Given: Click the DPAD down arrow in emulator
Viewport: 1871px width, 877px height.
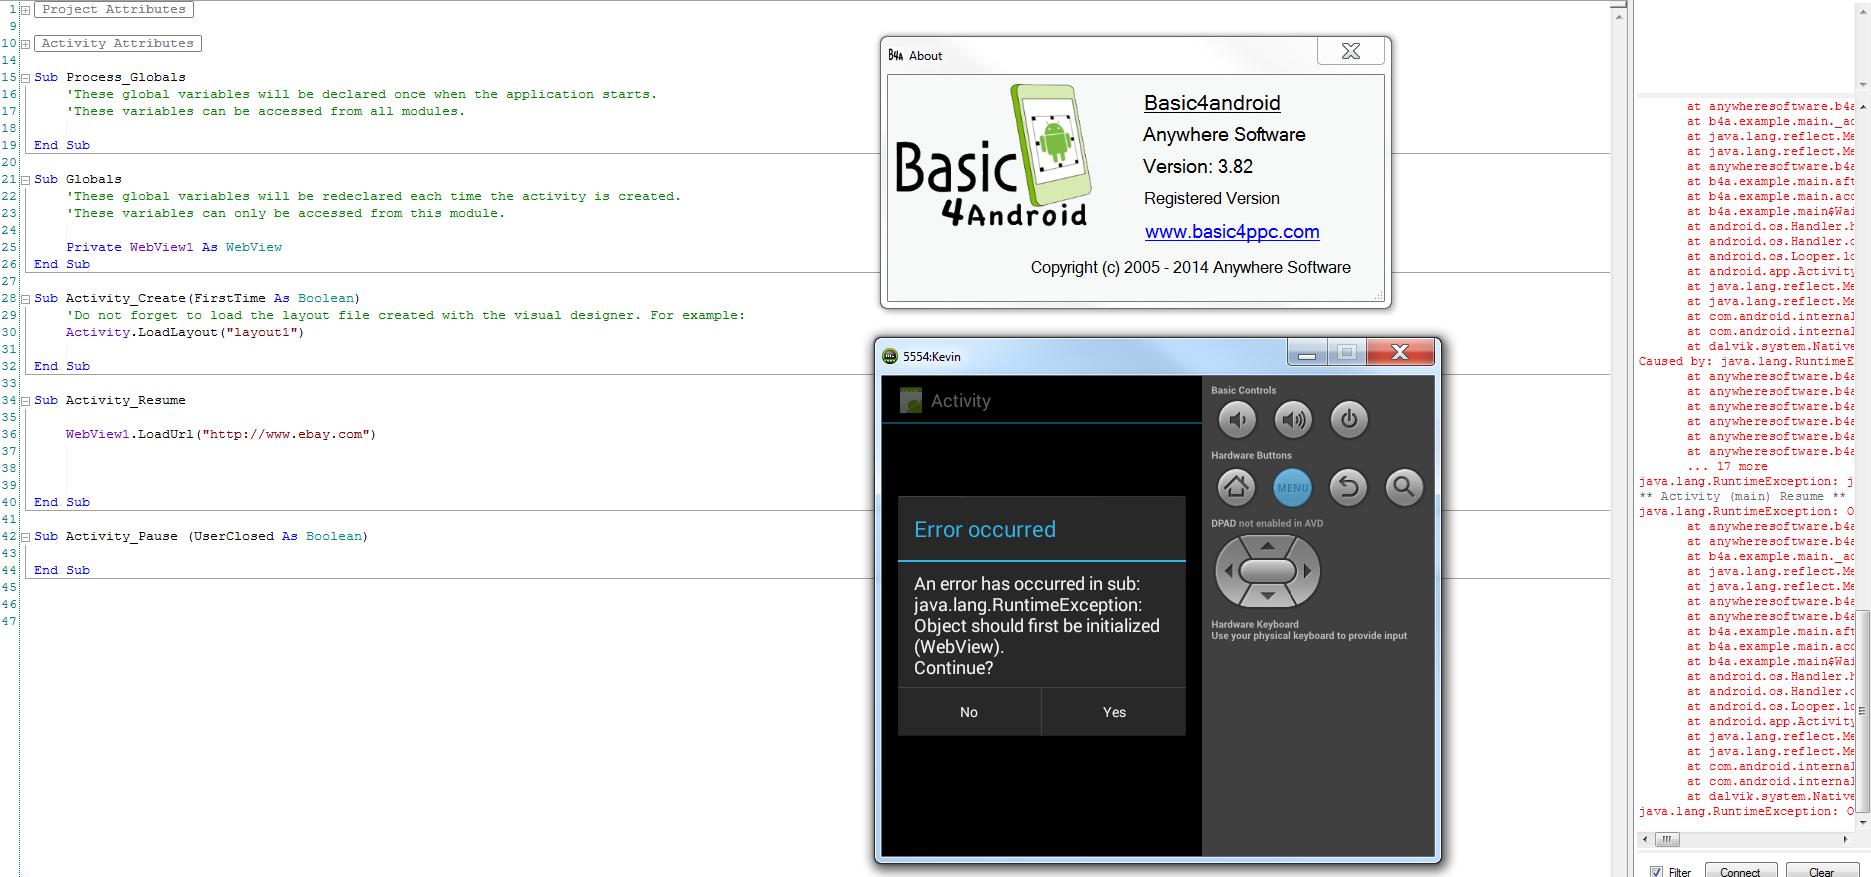Looking at the screenshot, I should coord(1267,596).
